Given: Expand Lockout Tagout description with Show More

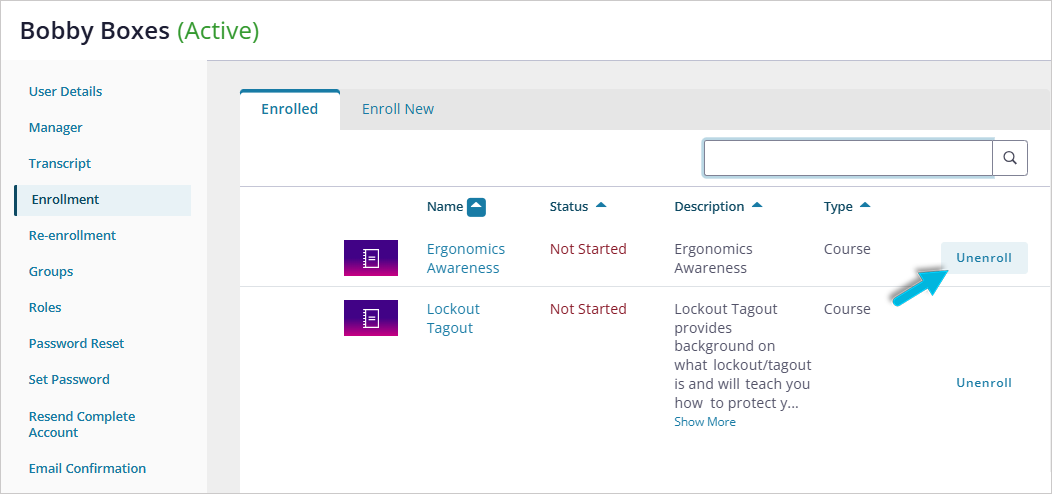Looking at the screenshot, I should (x=705, y=422).
